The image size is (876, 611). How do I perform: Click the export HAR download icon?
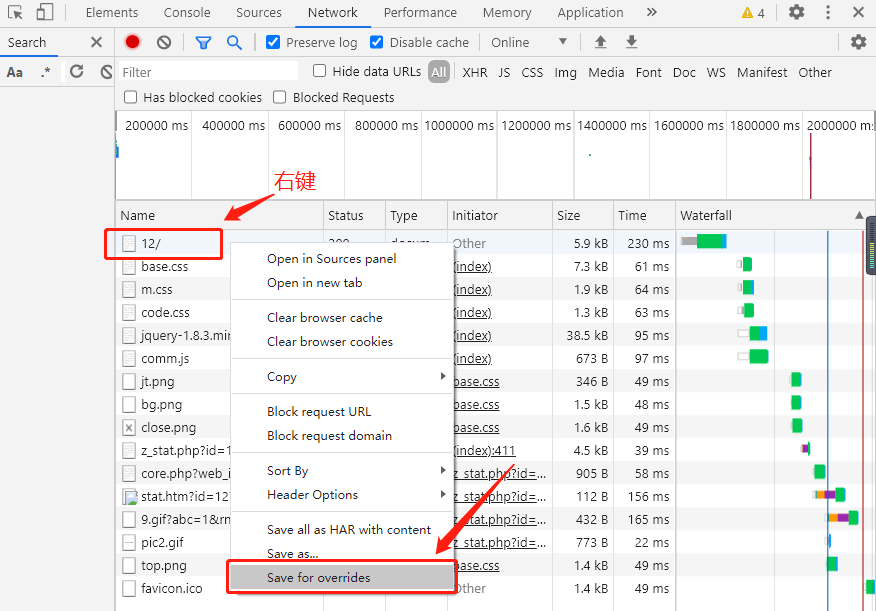tap(631, 42)
